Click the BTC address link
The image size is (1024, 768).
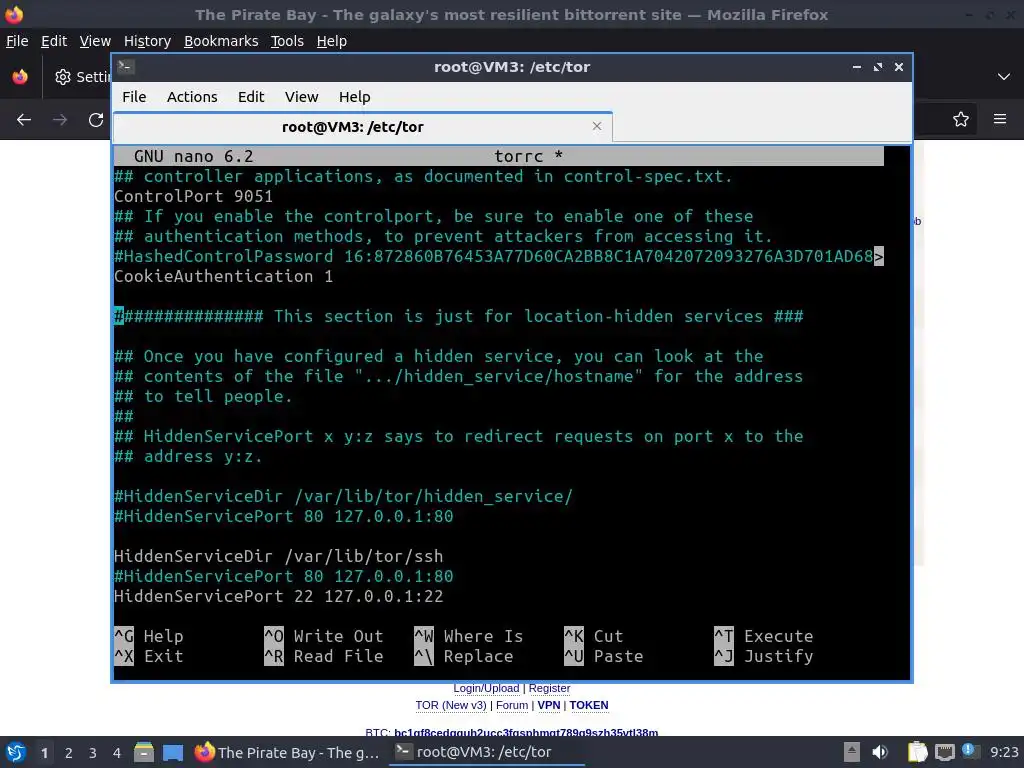[526, 733]
